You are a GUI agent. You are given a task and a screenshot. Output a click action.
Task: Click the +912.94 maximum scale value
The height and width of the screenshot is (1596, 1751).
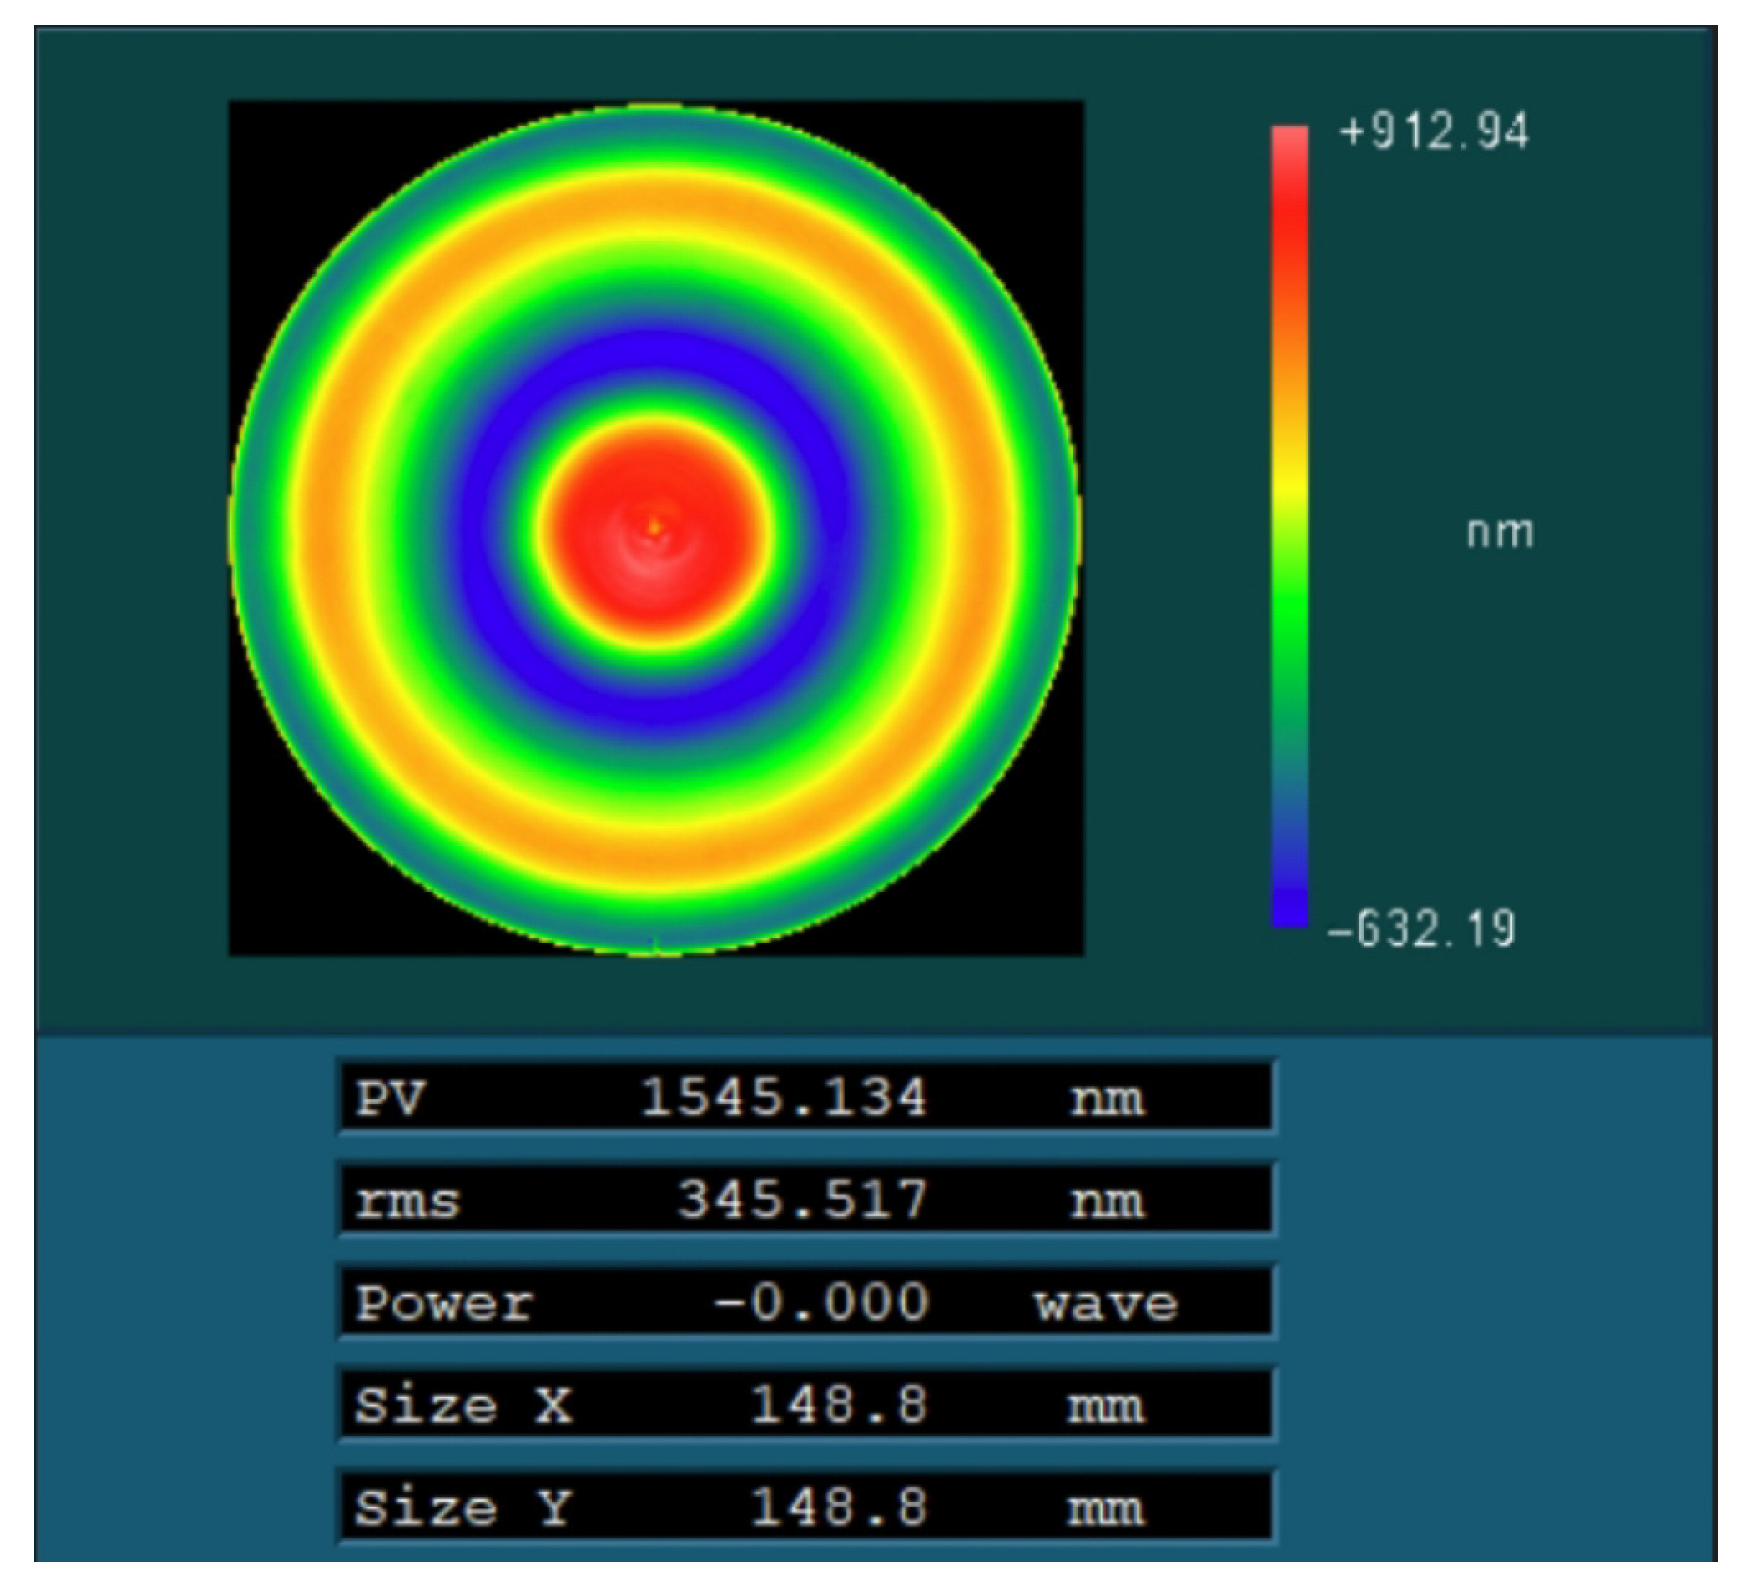[1433, 132]
